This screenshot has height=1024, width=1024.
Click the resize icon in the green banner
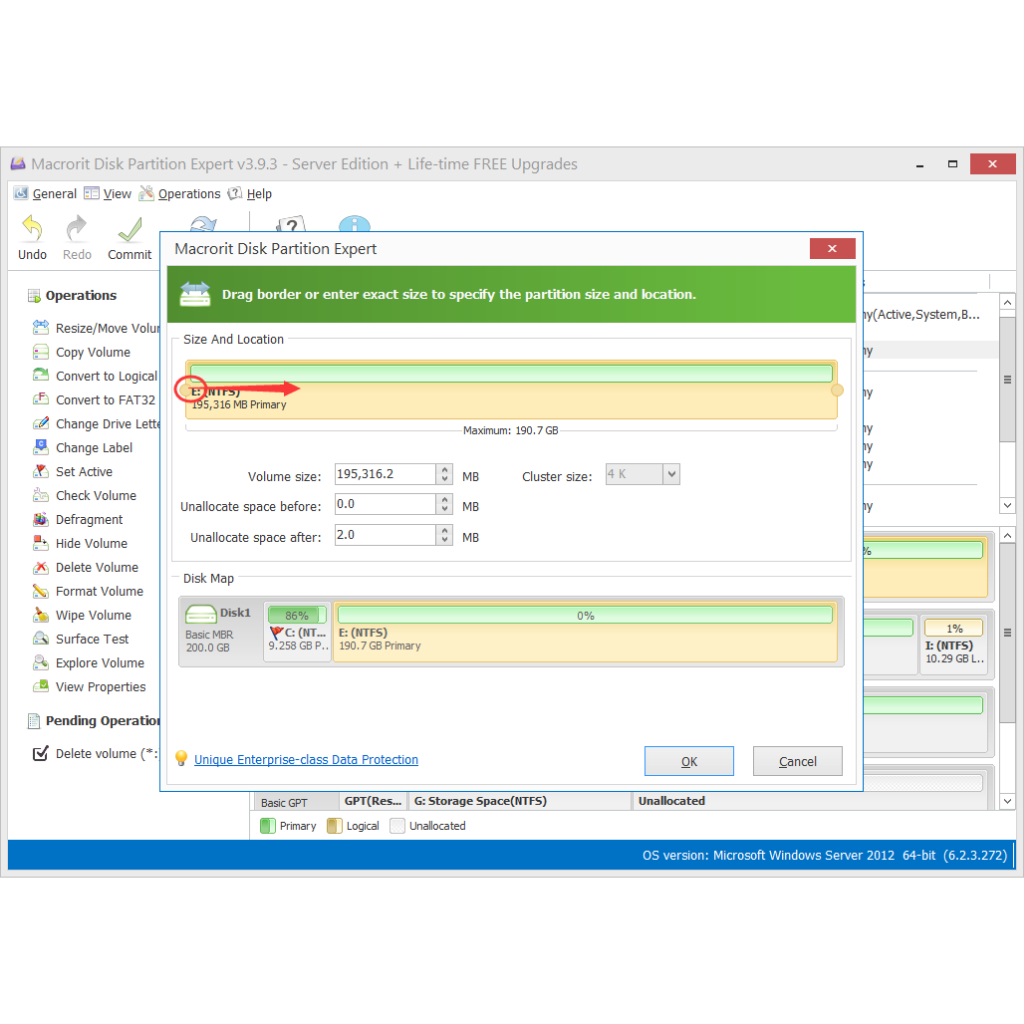click(x=195, y=294)
